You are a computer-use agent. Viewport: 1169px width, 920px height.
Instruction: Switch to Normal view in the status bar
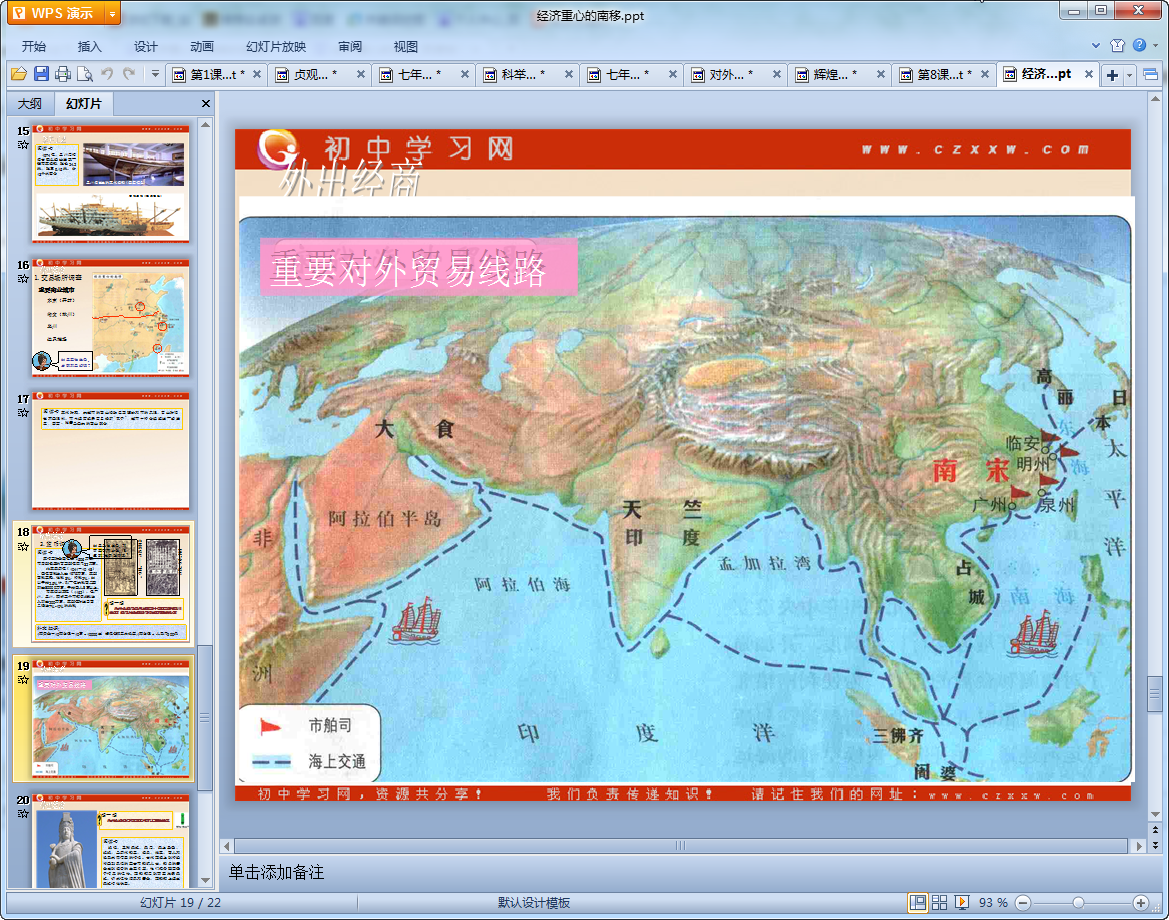(917, 902)
